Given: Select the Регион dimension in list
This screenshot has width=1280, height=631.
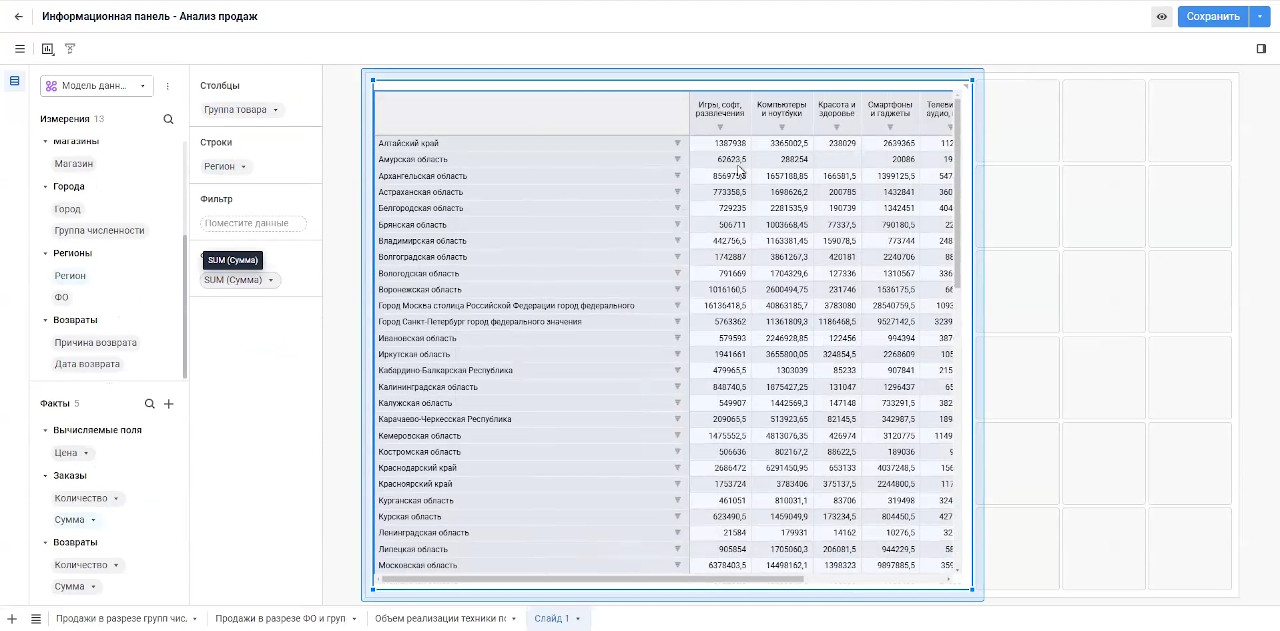Looking at the screenshot, I should pyautogui.click(x=70, y=276).
